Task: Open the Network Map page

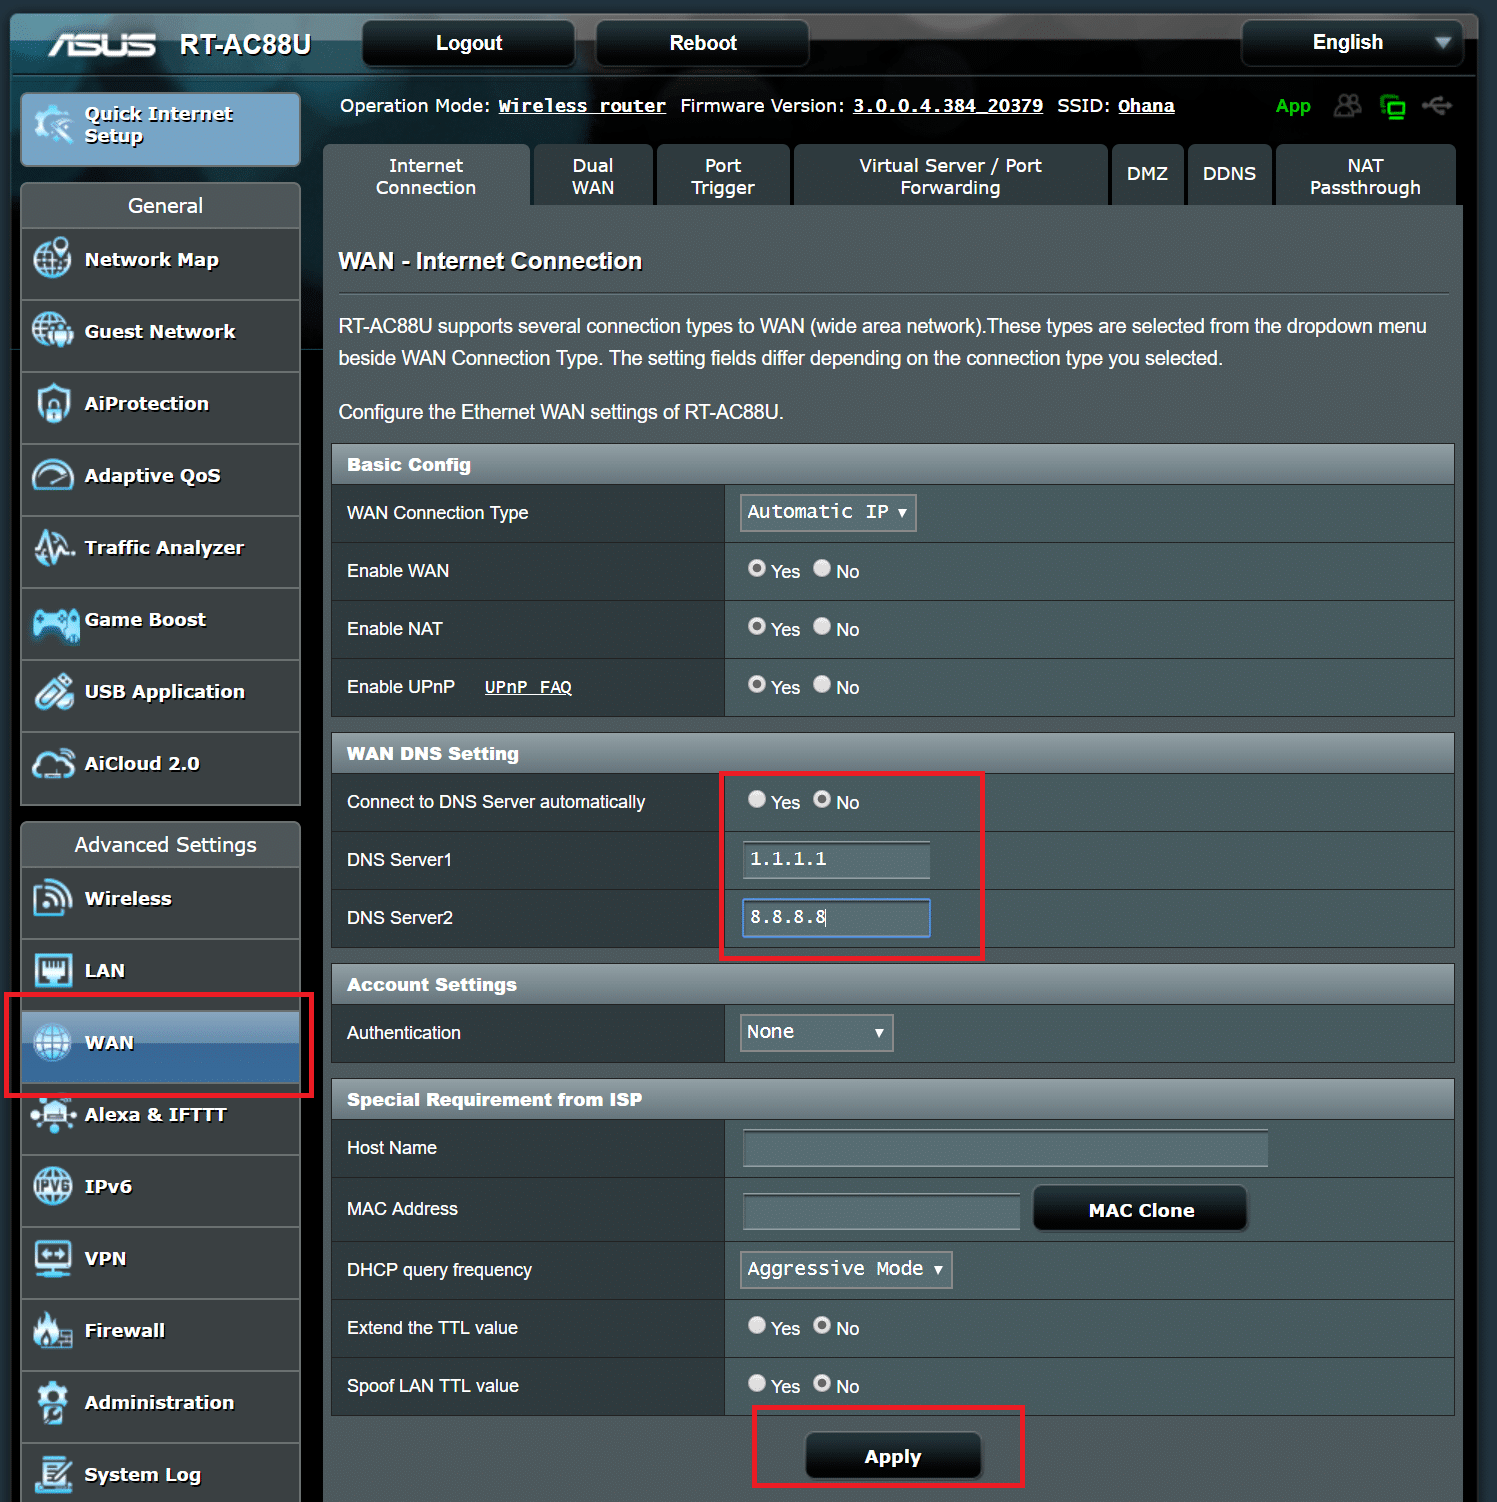Action: pyautogui.click(x=151, y=259)
